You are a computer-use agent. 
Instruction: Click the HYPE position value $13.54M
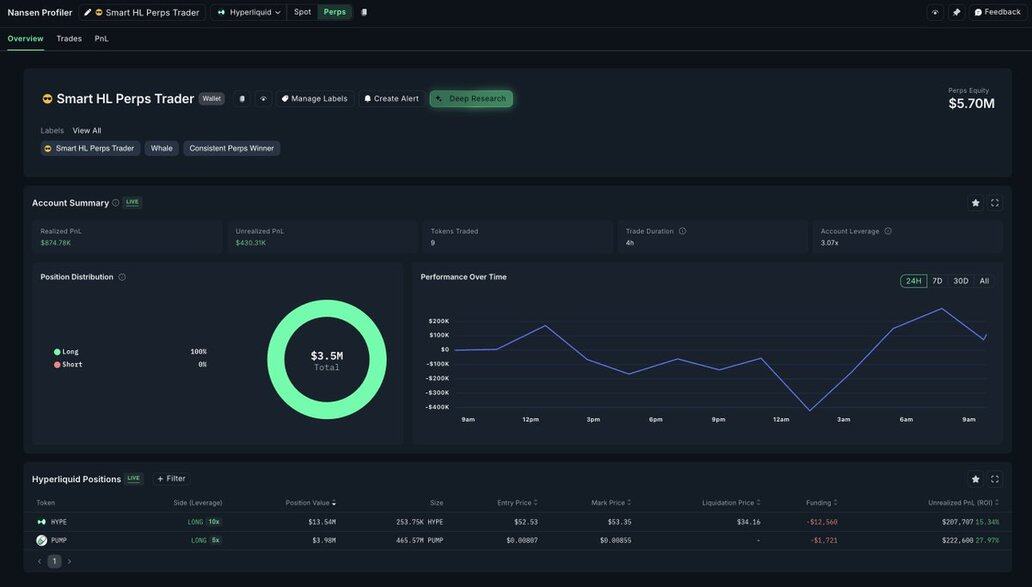point(322,522)
